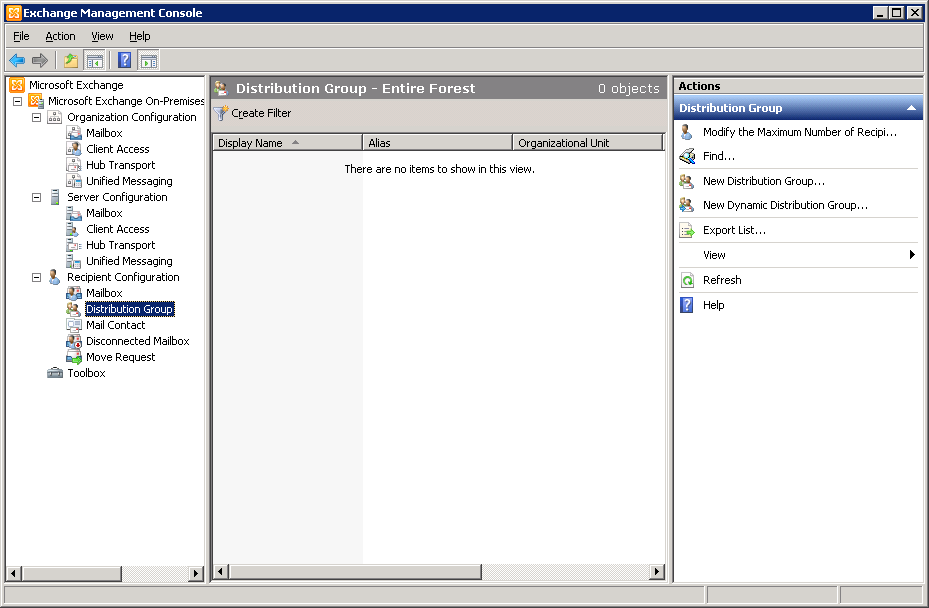Click the tree pane scroll right arrow
The image size is (929, 608).
point(196,574)
